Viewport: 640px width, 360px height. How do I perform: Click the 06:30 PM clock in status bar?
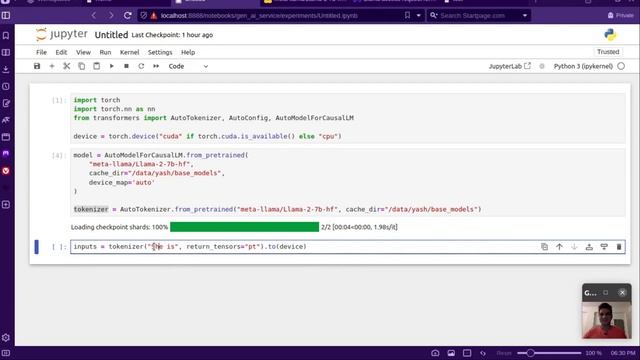[x=622, y=353]
